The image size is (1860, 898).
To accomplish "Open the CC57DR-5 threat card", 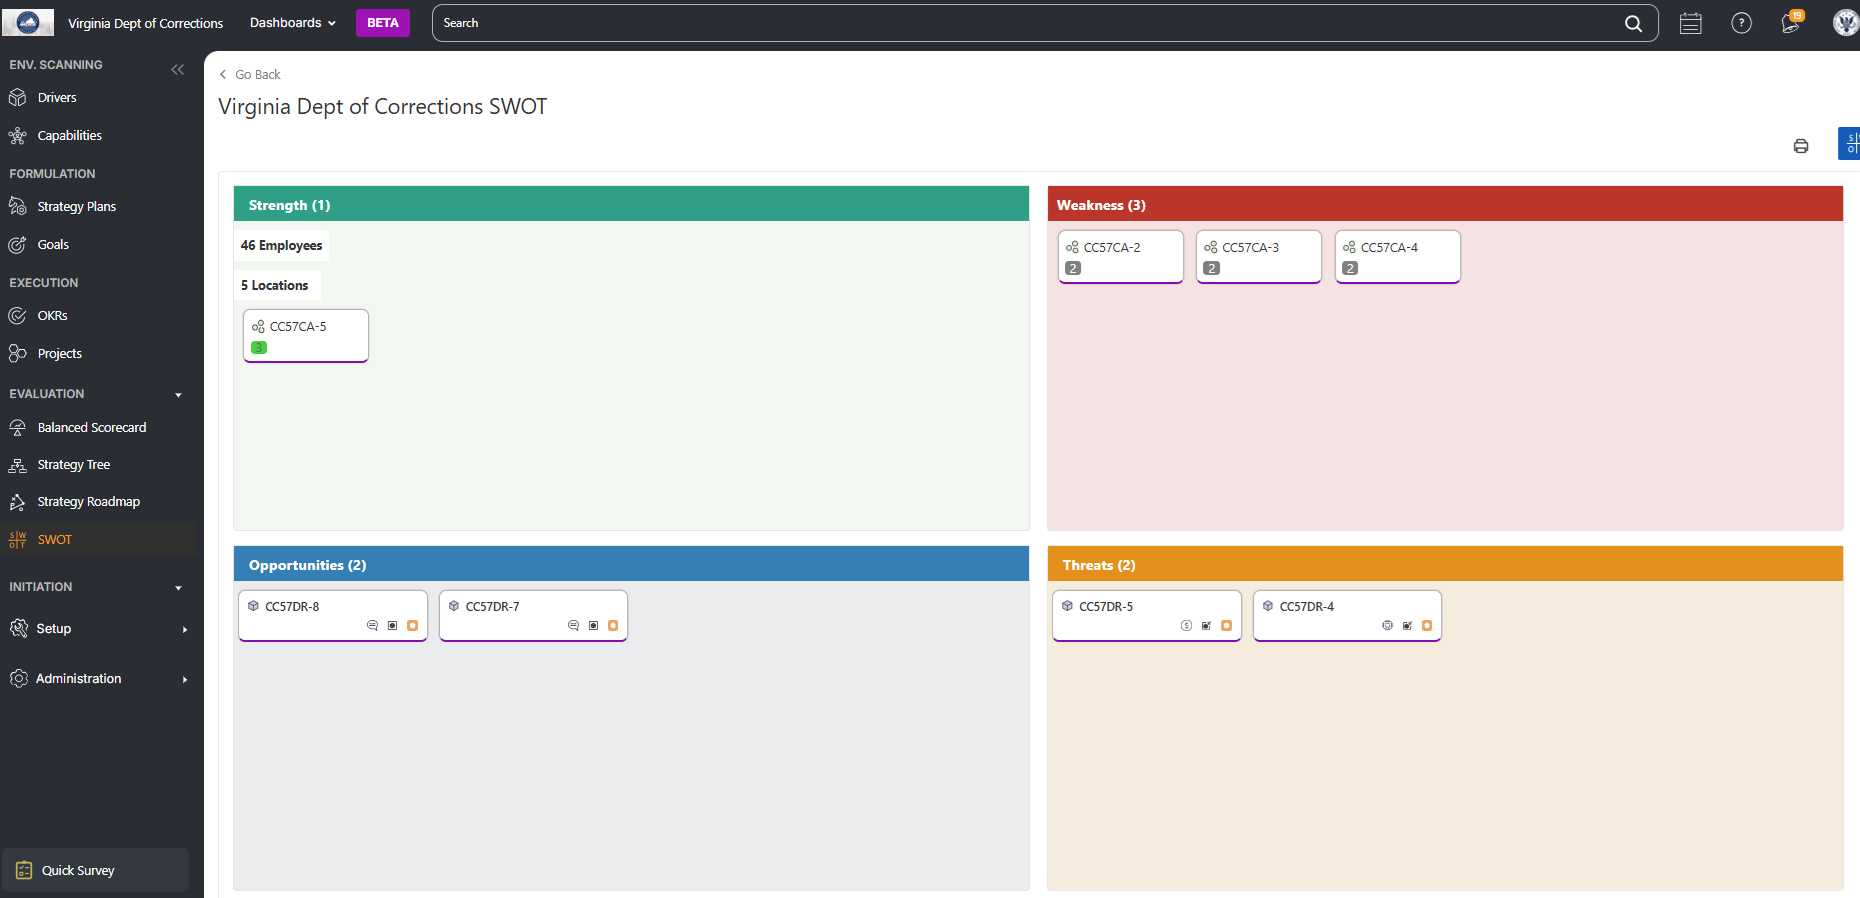I will 1147,615.
